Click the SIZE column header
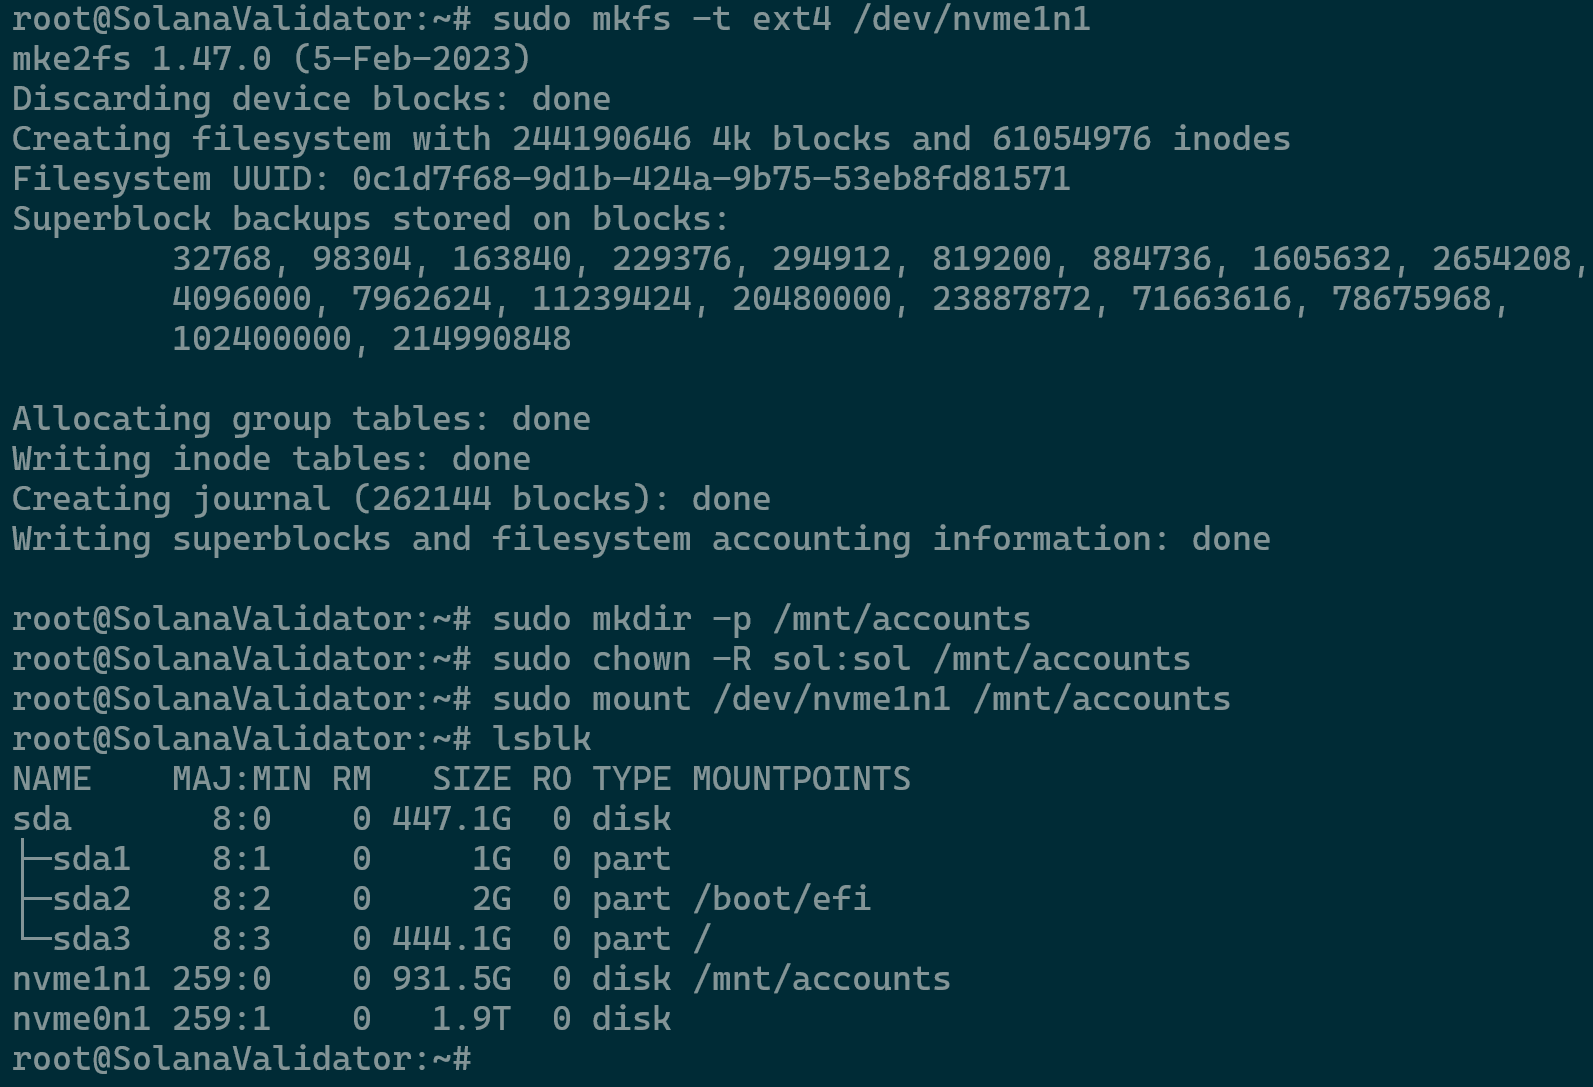Viewport: 1593px width, 1087px height. click(x=471, y=779)
